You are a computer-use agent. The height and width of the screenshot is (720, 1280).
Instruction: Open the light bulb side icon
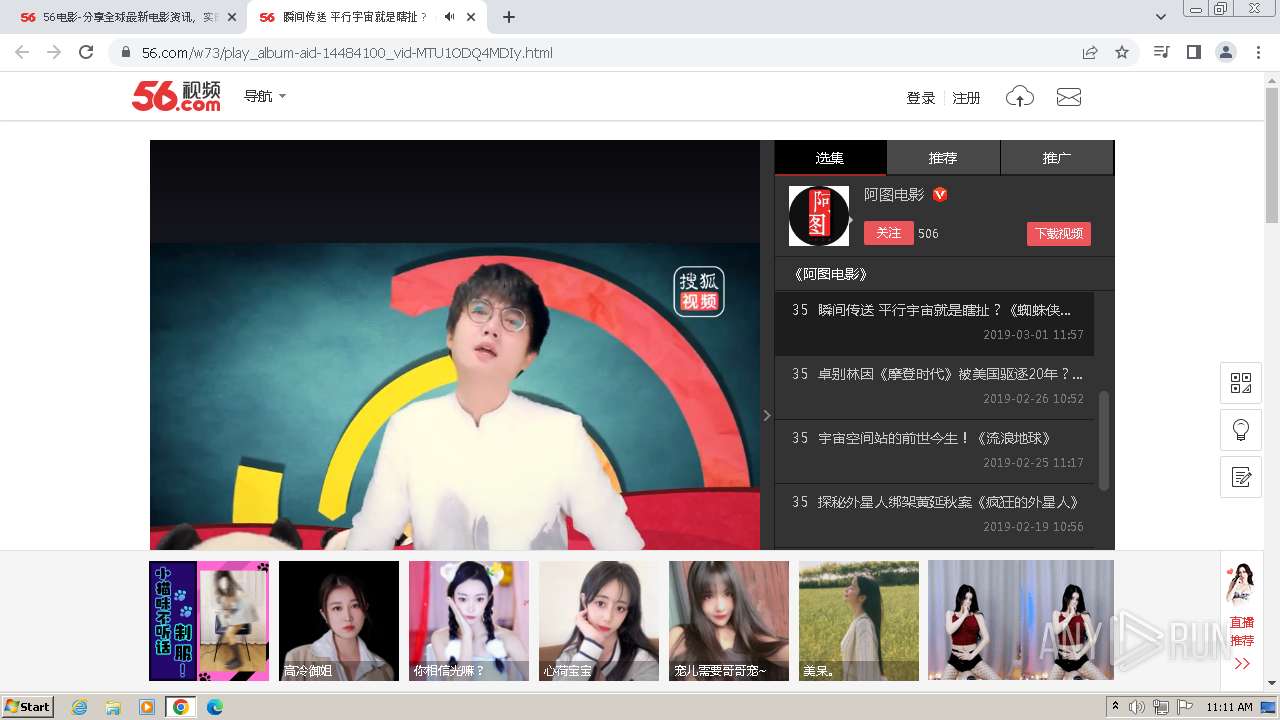1241,430
